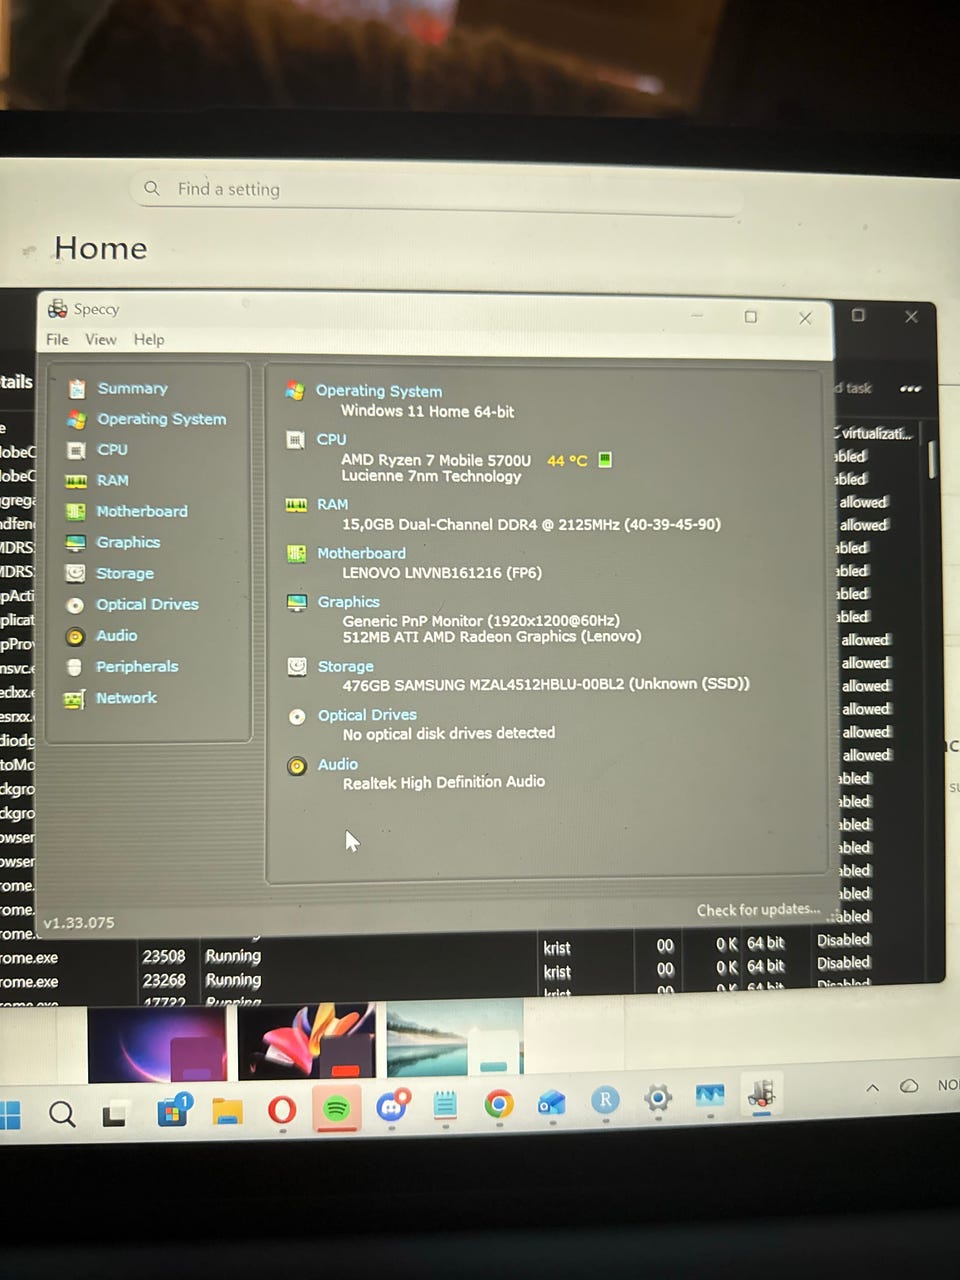The height and width of the screenshot is (1280, 960).
Task: Click the Audio heading link in summary
Action: (337, 764)
